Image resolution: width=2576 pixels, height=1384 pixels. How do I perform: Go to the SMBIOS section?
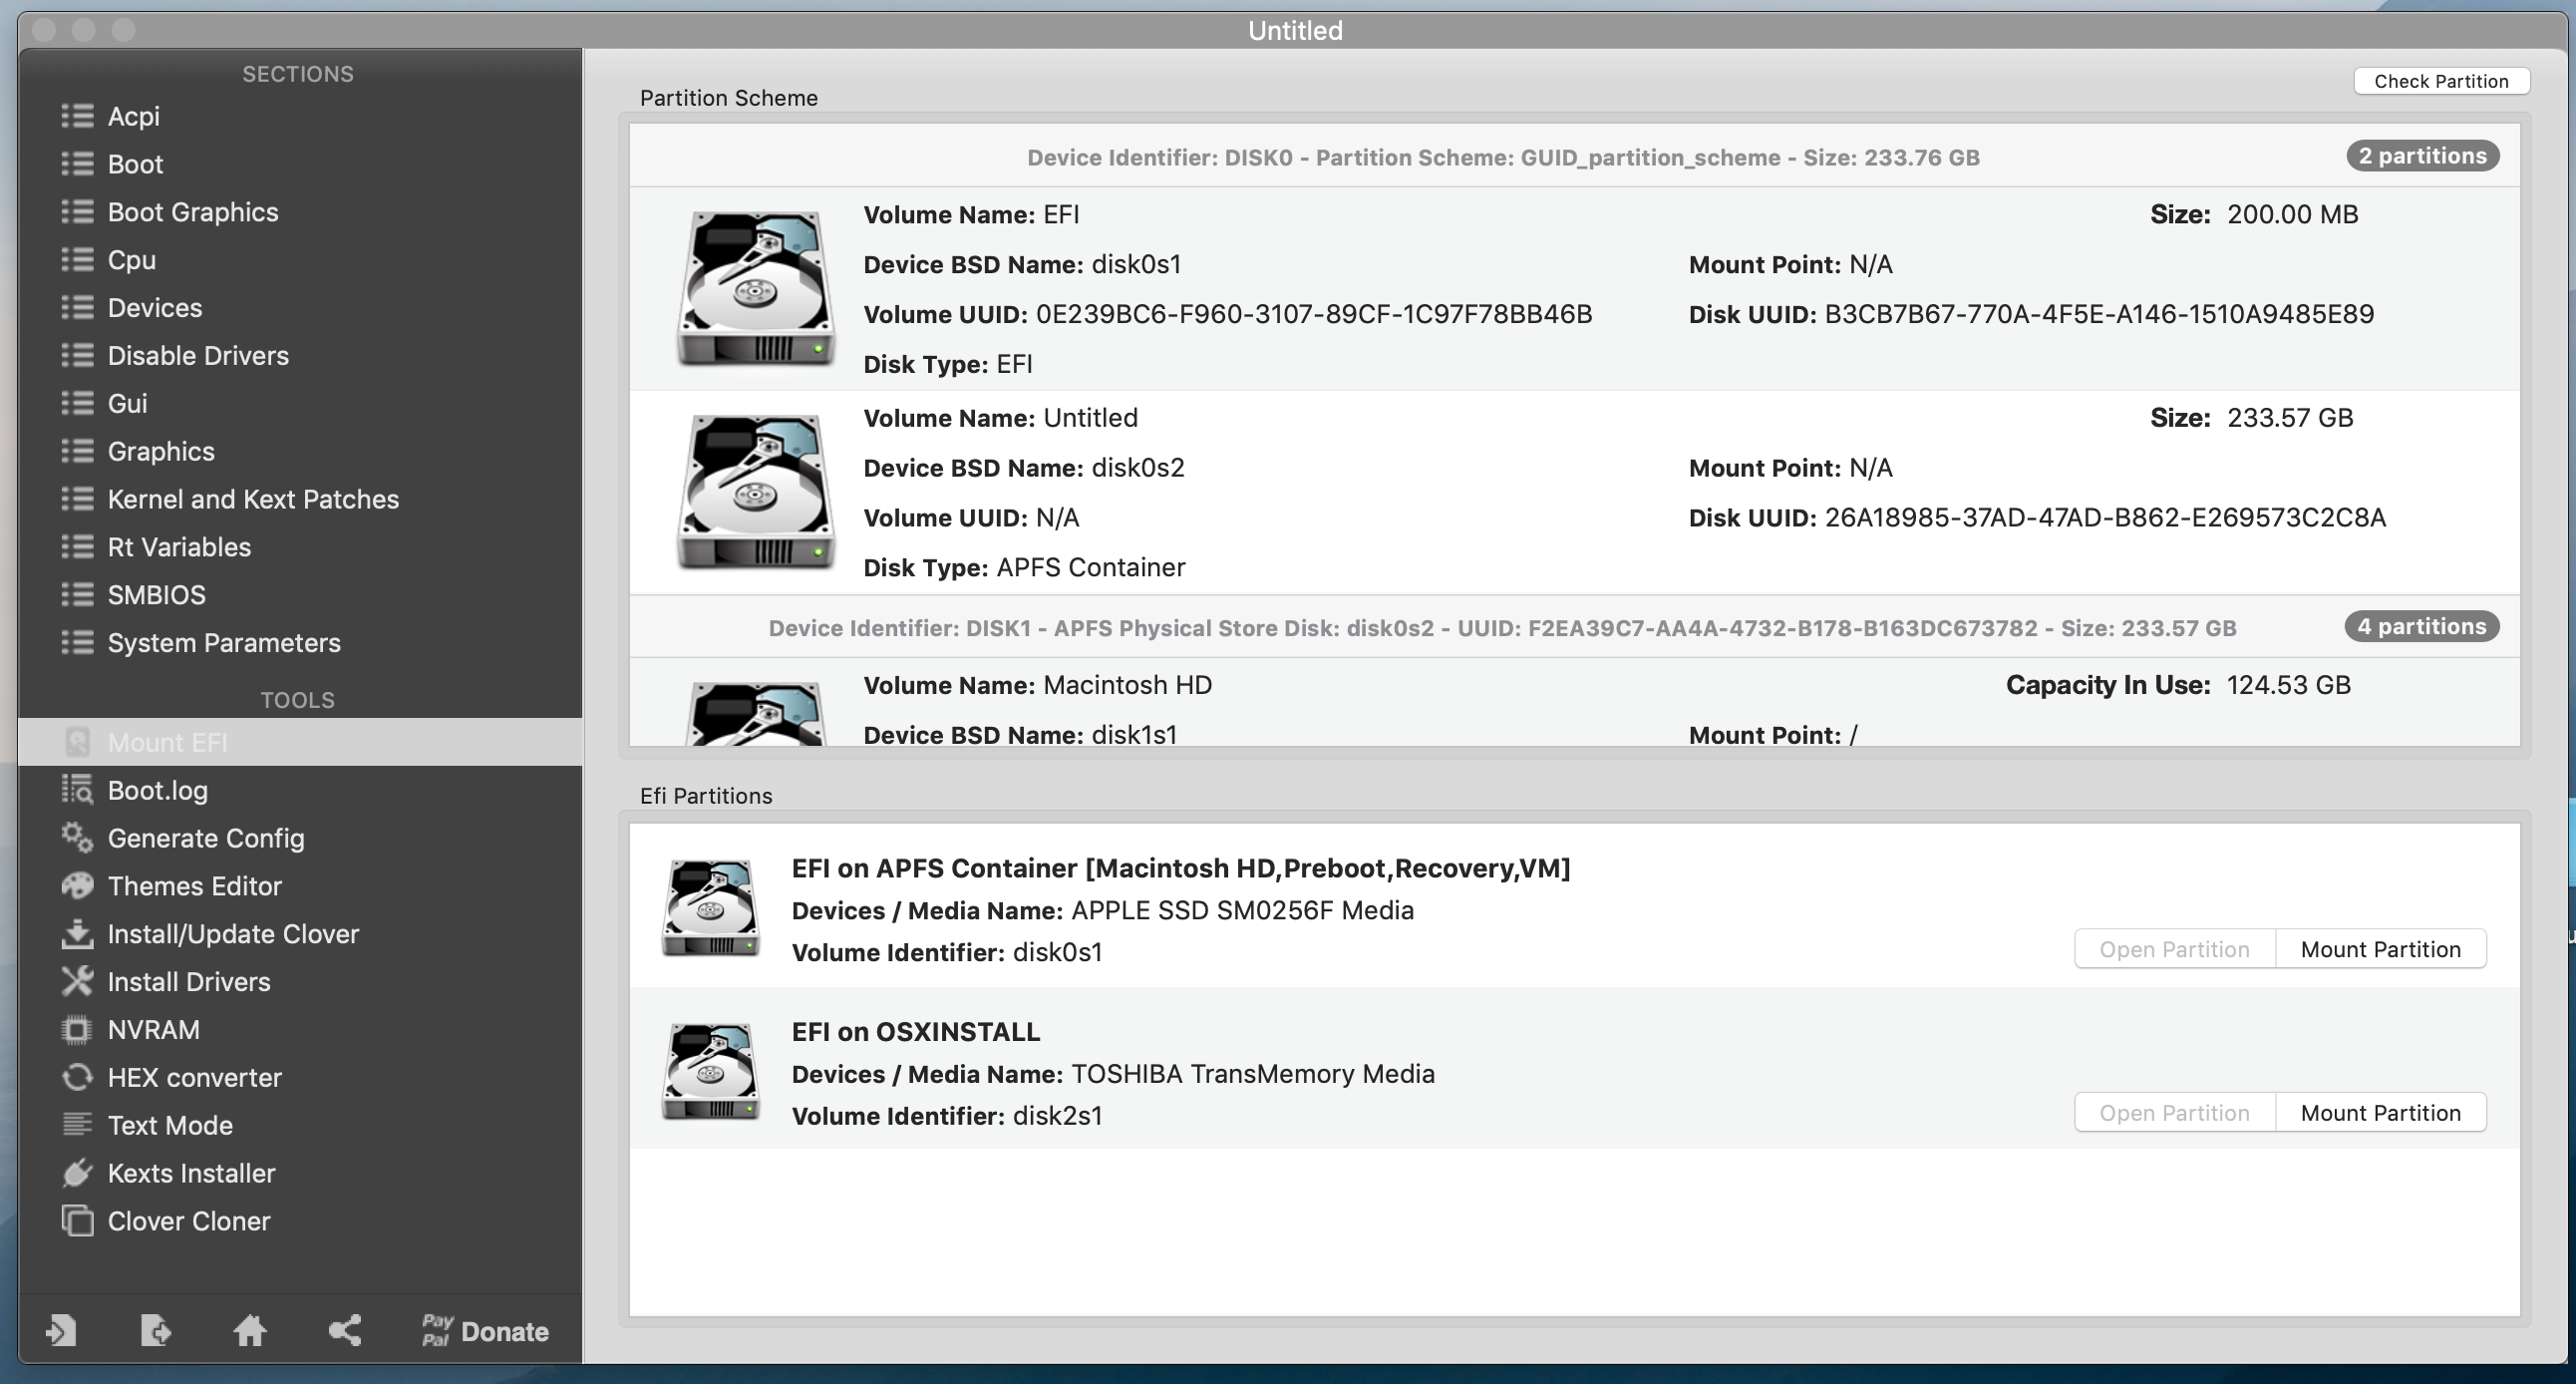coord(157,595)
